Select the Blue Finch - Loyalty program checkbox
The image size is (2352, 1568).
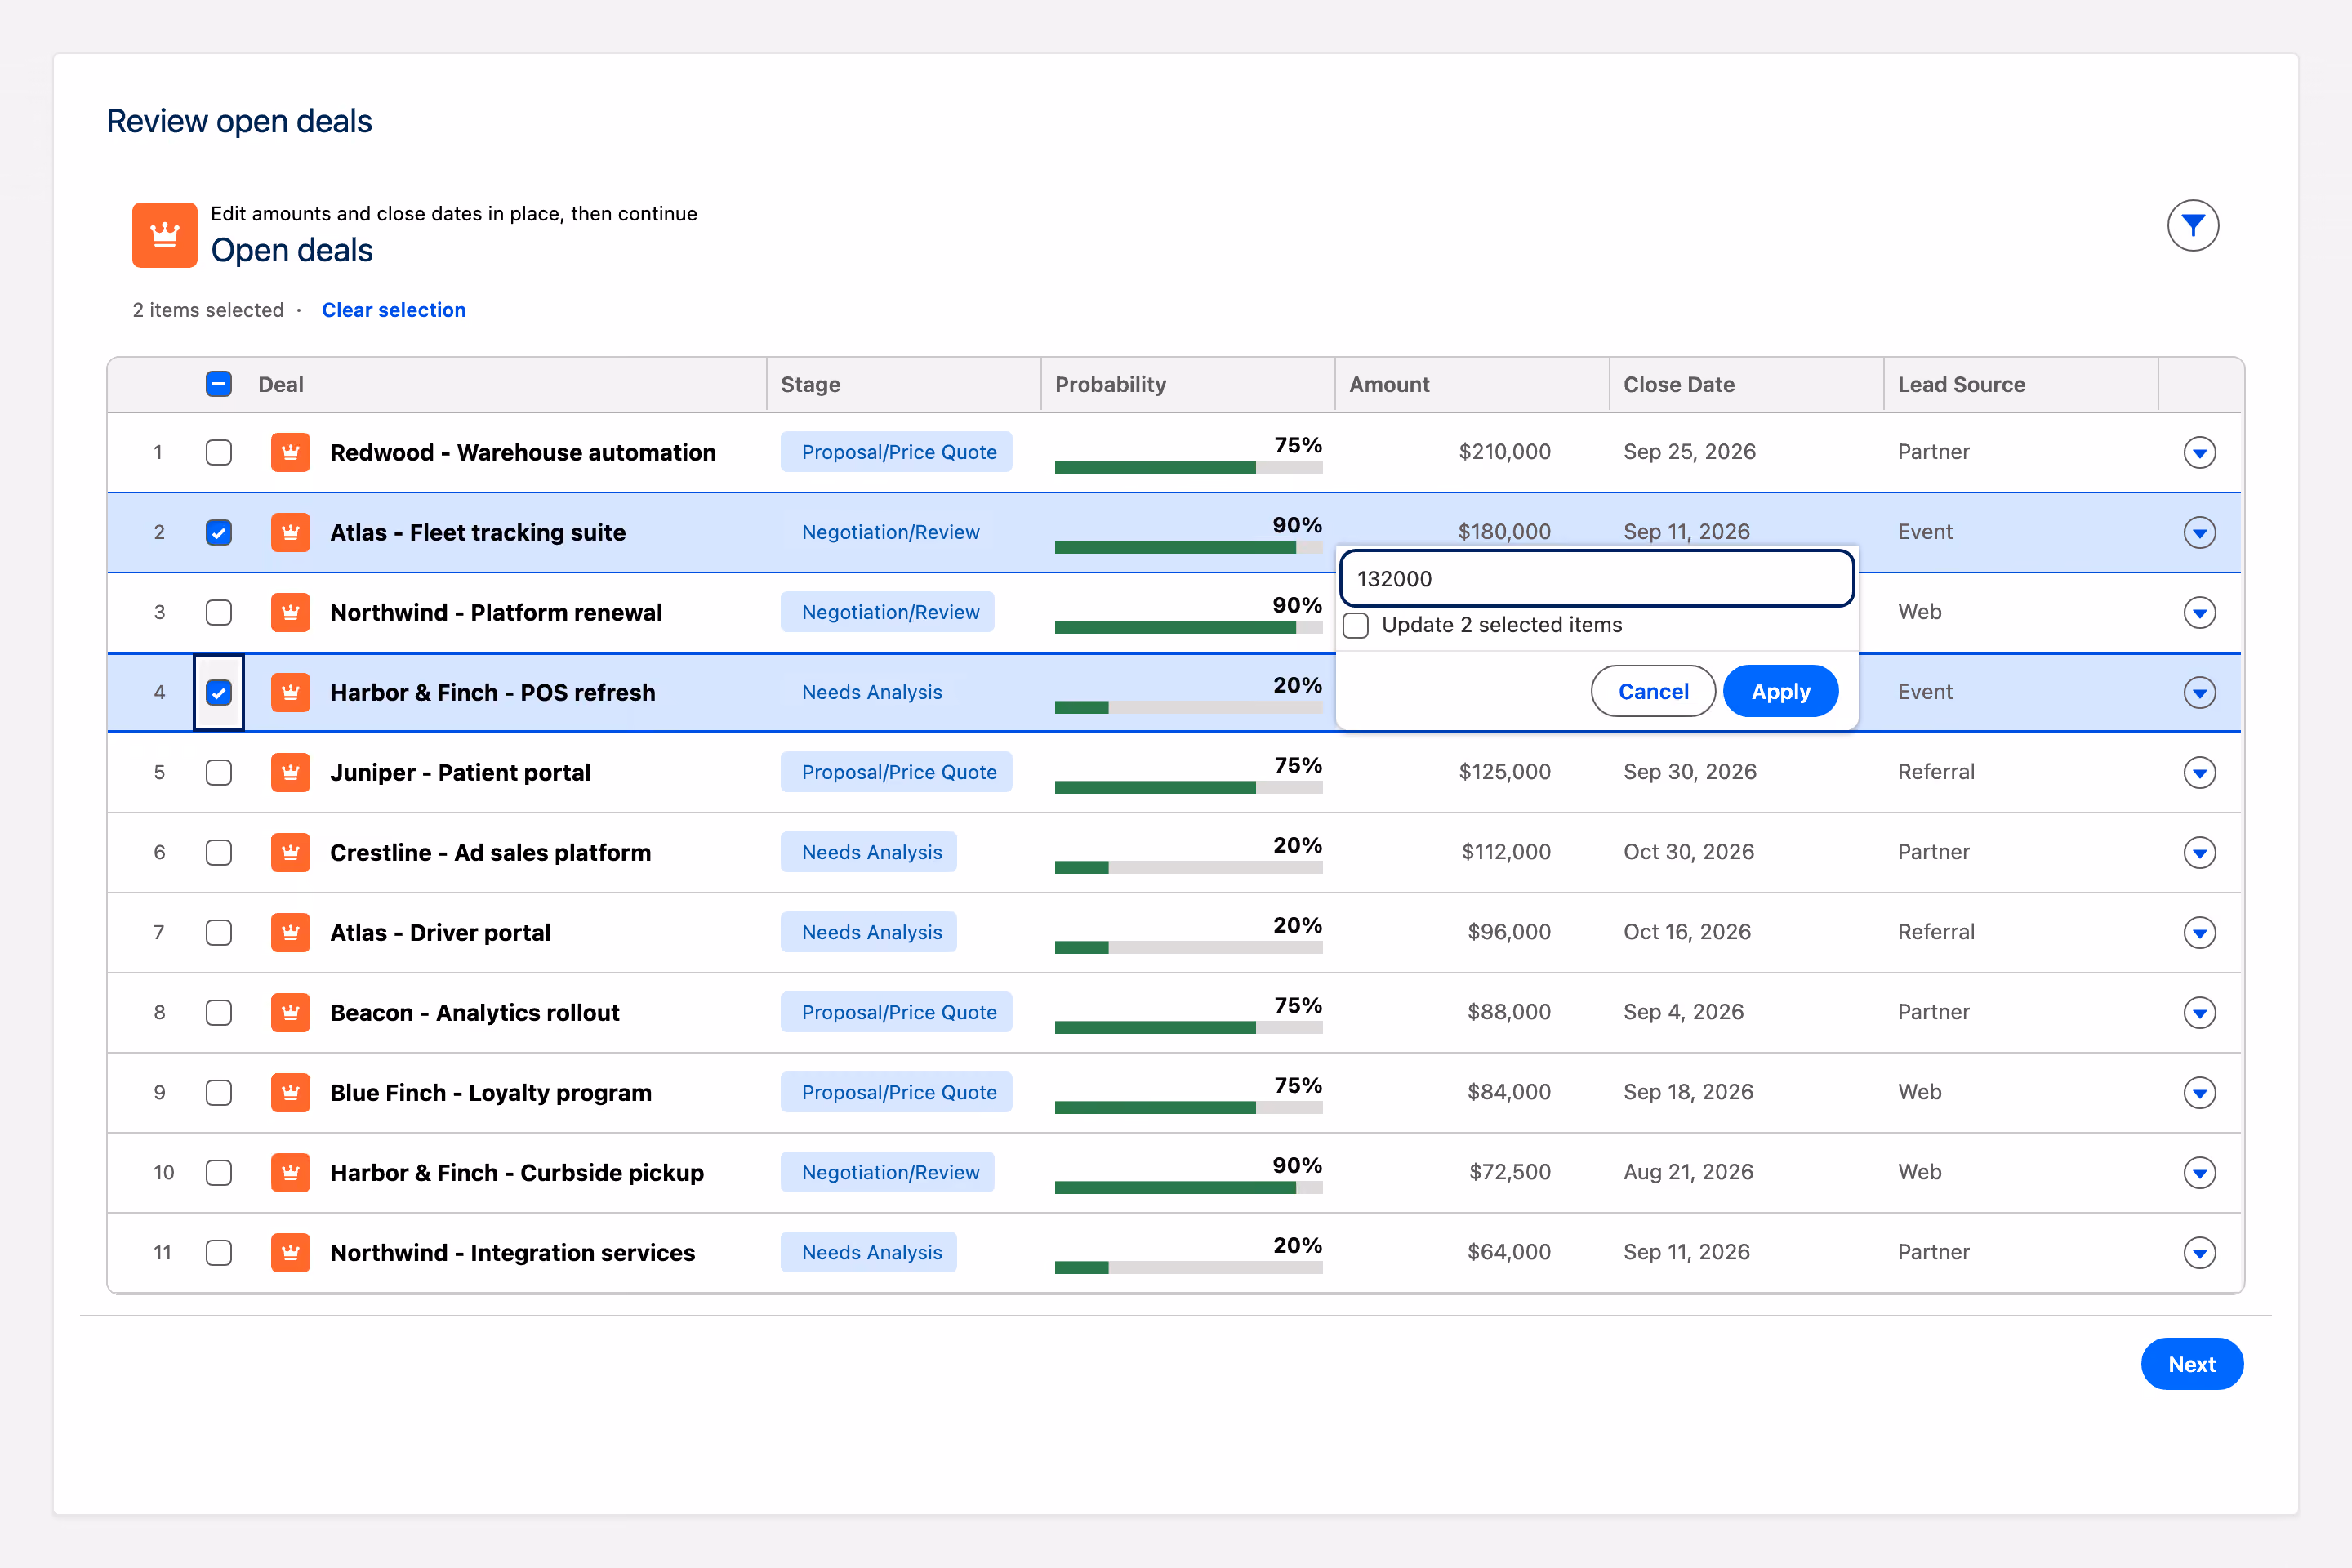pos(219,1092)
